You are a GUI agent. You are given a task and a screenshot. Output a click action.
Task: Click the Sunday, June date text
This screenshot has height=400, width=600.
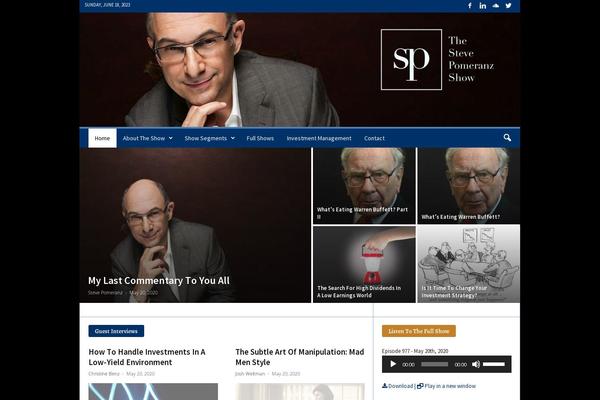coord(107,5)
